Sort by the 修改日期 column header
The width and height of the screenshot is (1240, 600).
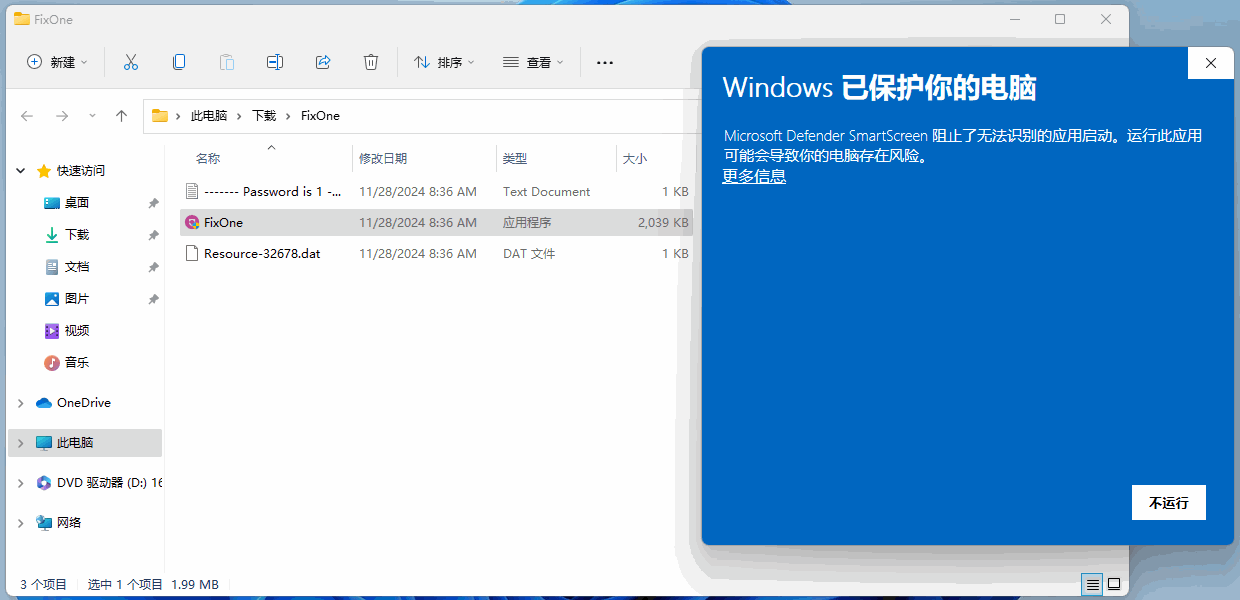(383, 159)
